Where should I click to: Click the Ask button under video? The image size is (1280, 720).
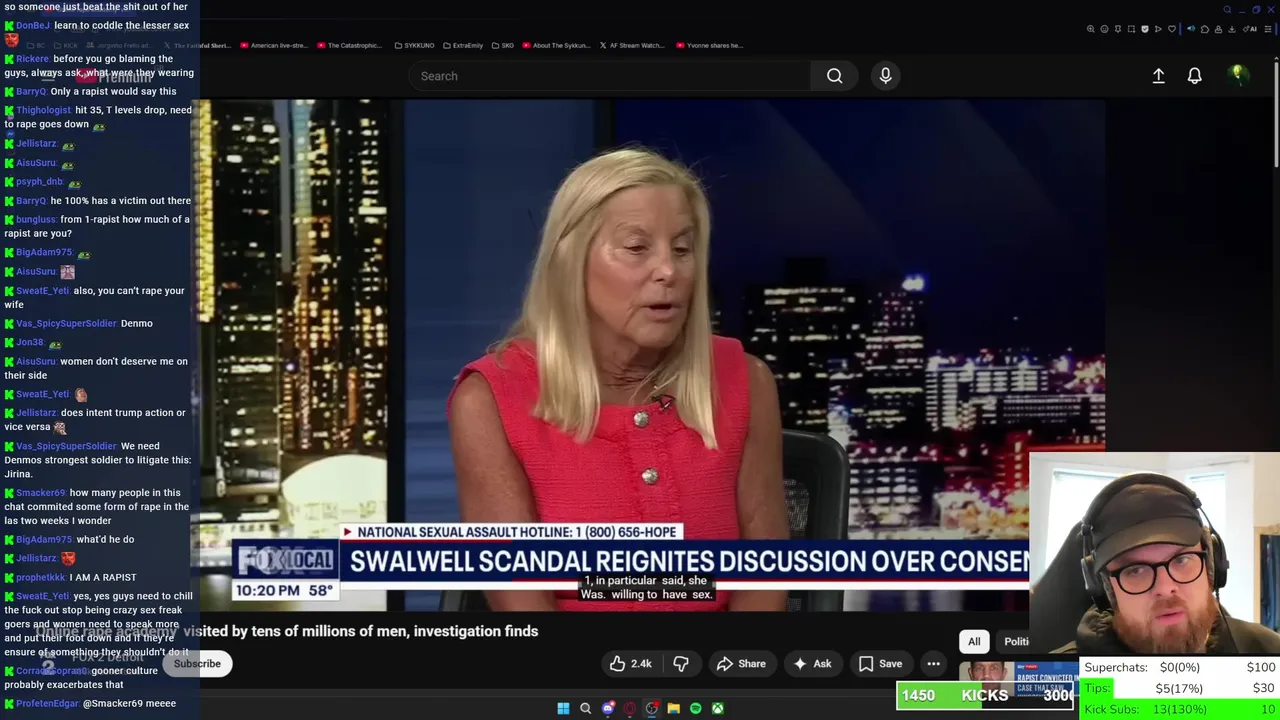pos(812,664)
